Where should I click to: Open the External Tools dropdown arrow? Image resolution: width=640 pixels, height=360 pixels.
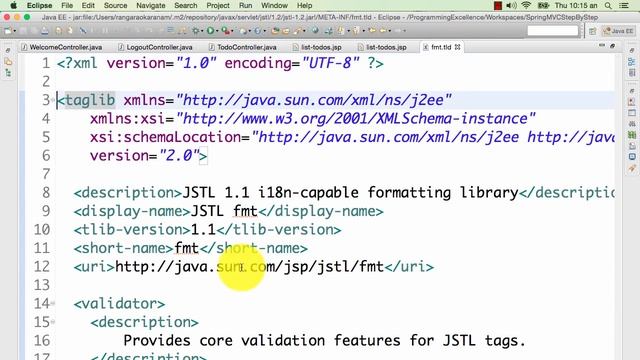(233, 31)
